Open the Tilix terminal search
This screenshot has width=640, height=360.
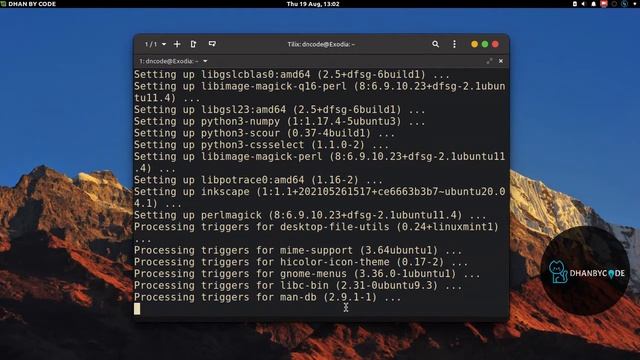(x=436, y=44)
